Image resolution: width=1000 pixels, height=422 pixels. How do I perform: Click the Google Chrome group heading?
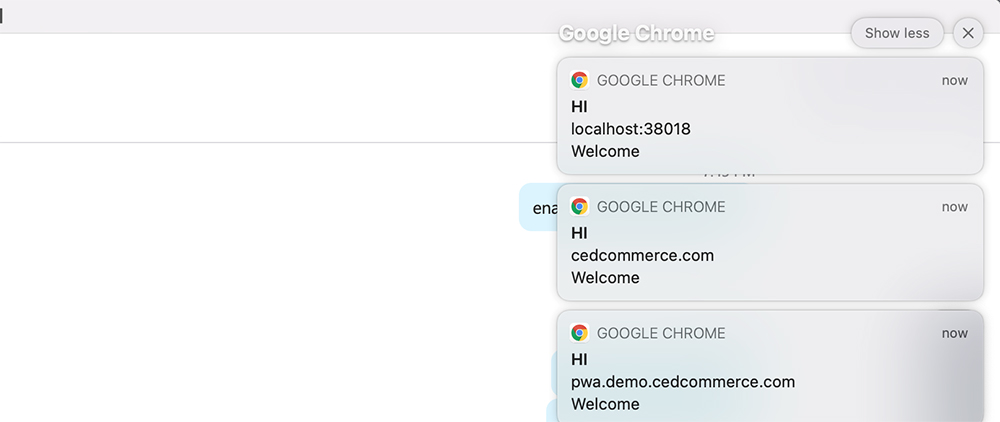click(x=636, y=33)
